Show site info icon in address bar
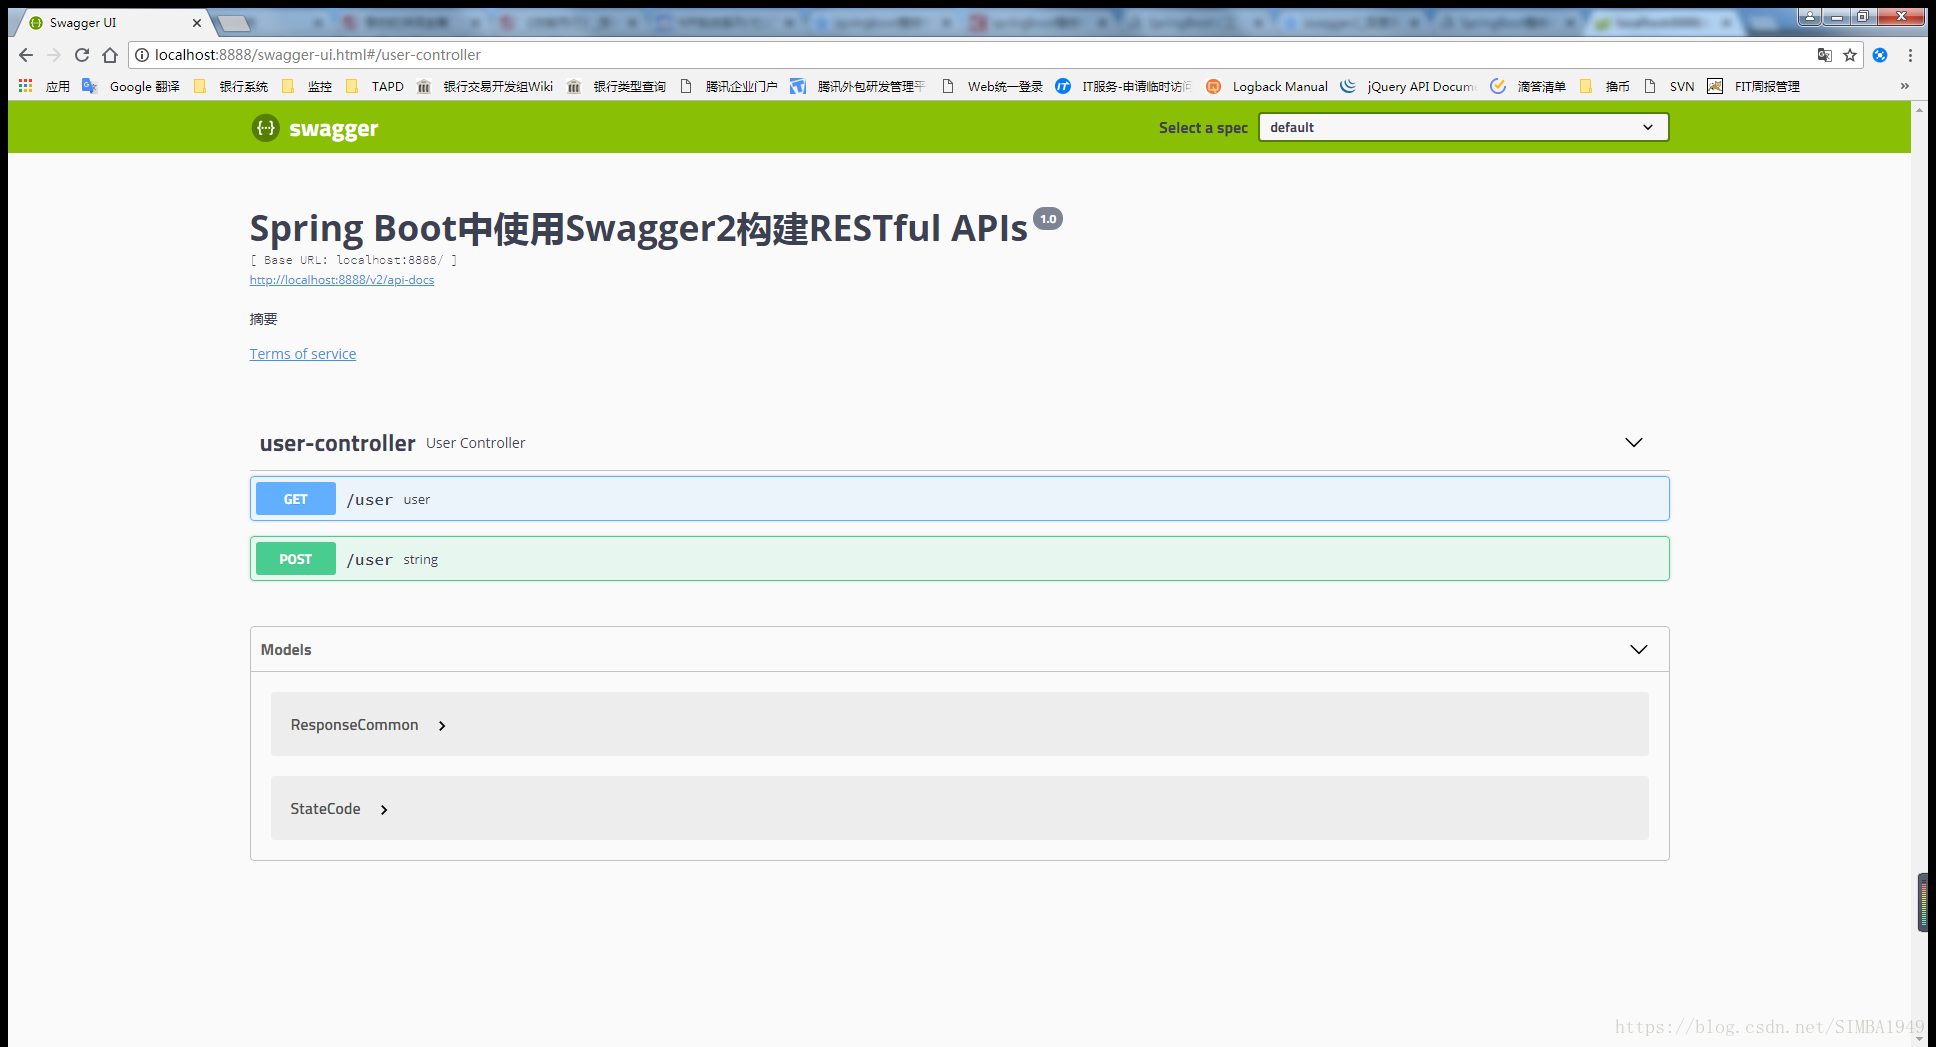This screenshot has height=1047, width=1936. pyautogui.click(x=142, y=55)
